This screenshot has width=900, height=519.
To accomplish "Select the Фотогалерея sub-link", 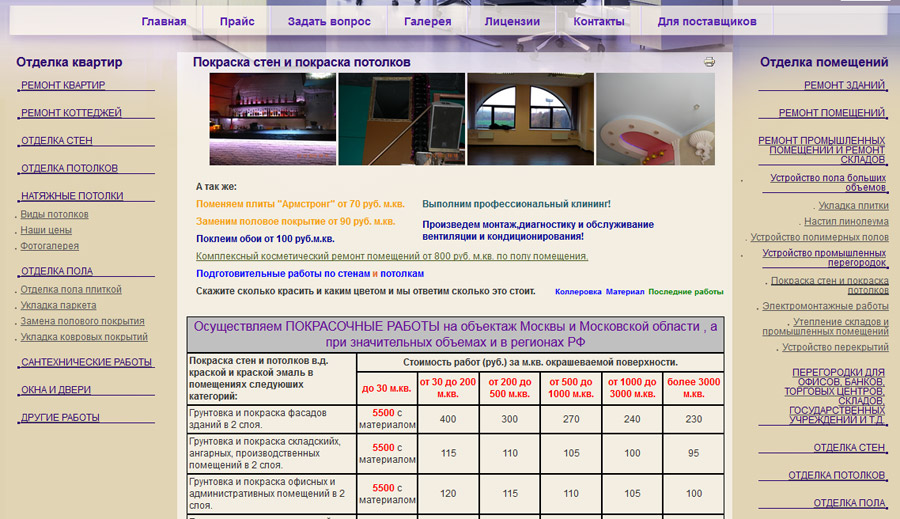I will tap(49, 246).
